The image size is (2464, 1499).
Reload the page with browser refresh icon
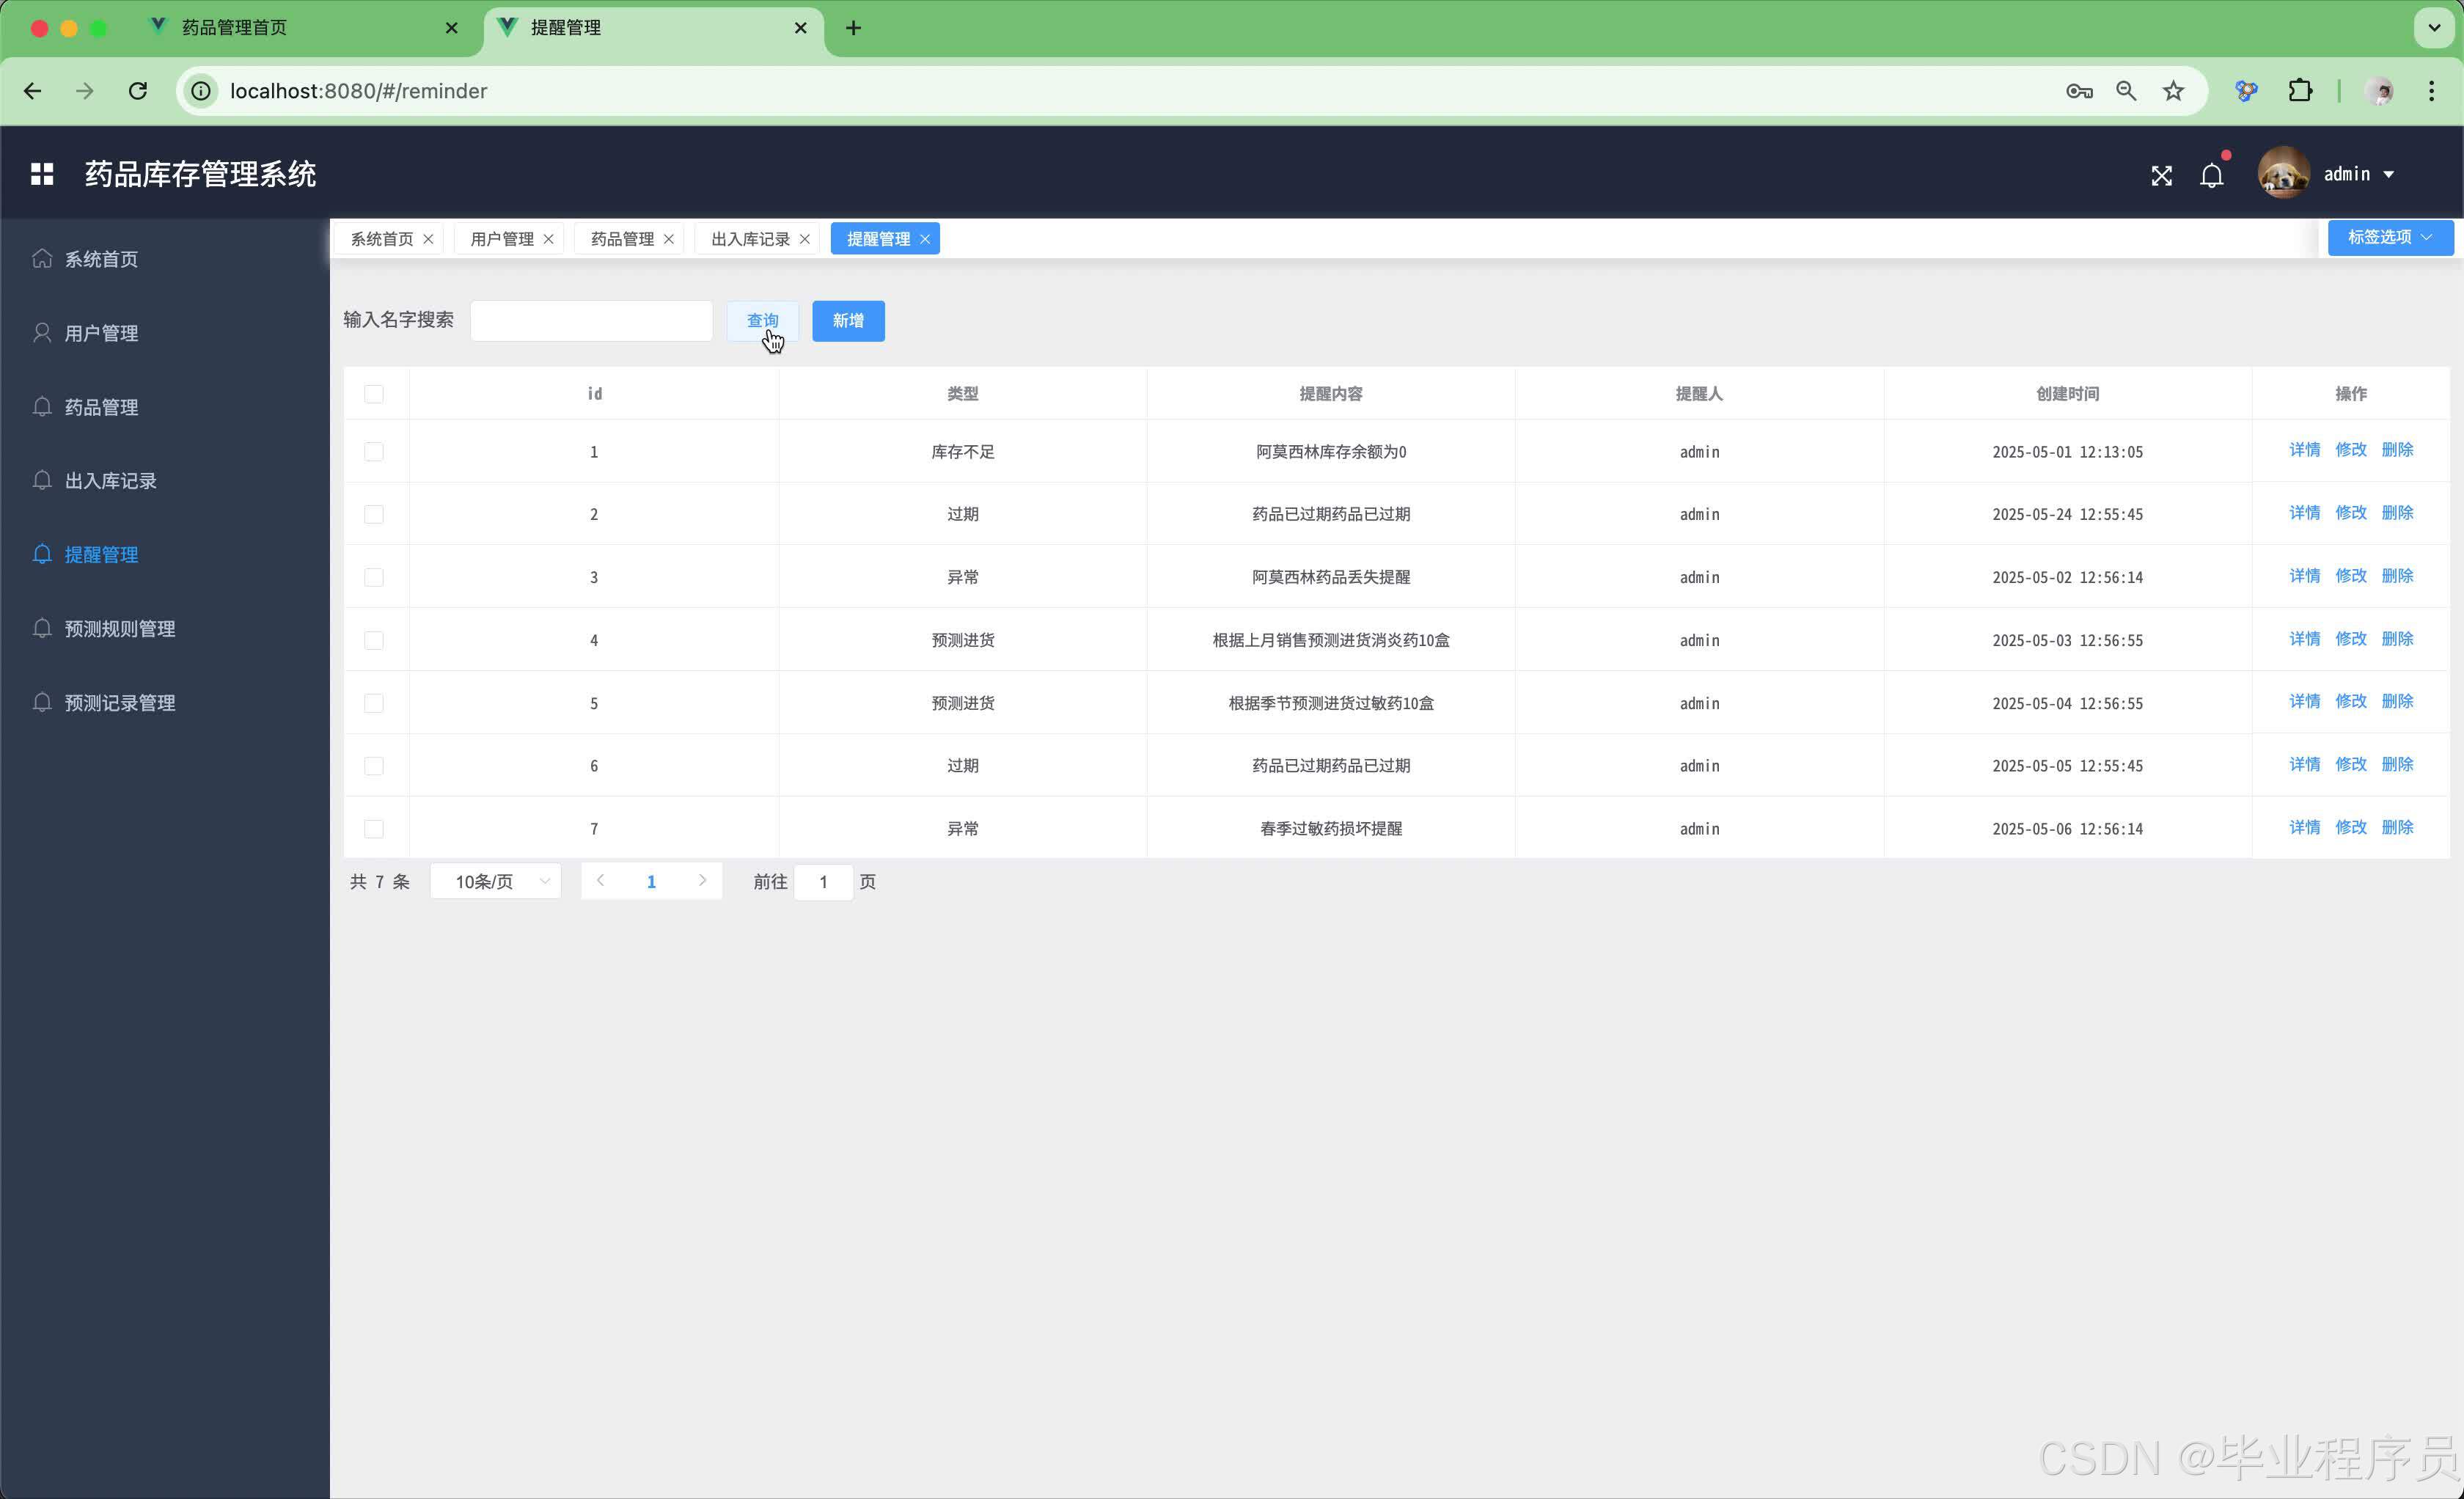click(x=138, y=91)
